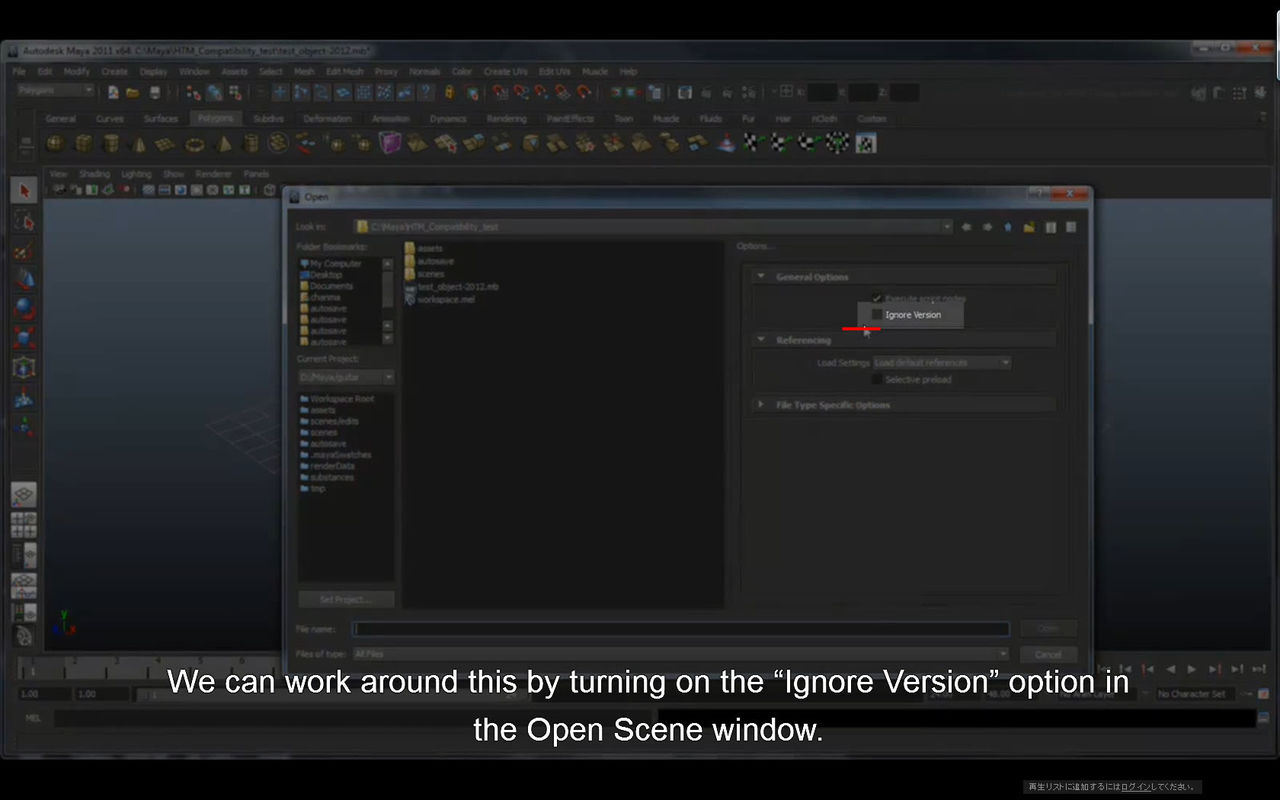Click the Save Scene icon in status line

(154, 92)
